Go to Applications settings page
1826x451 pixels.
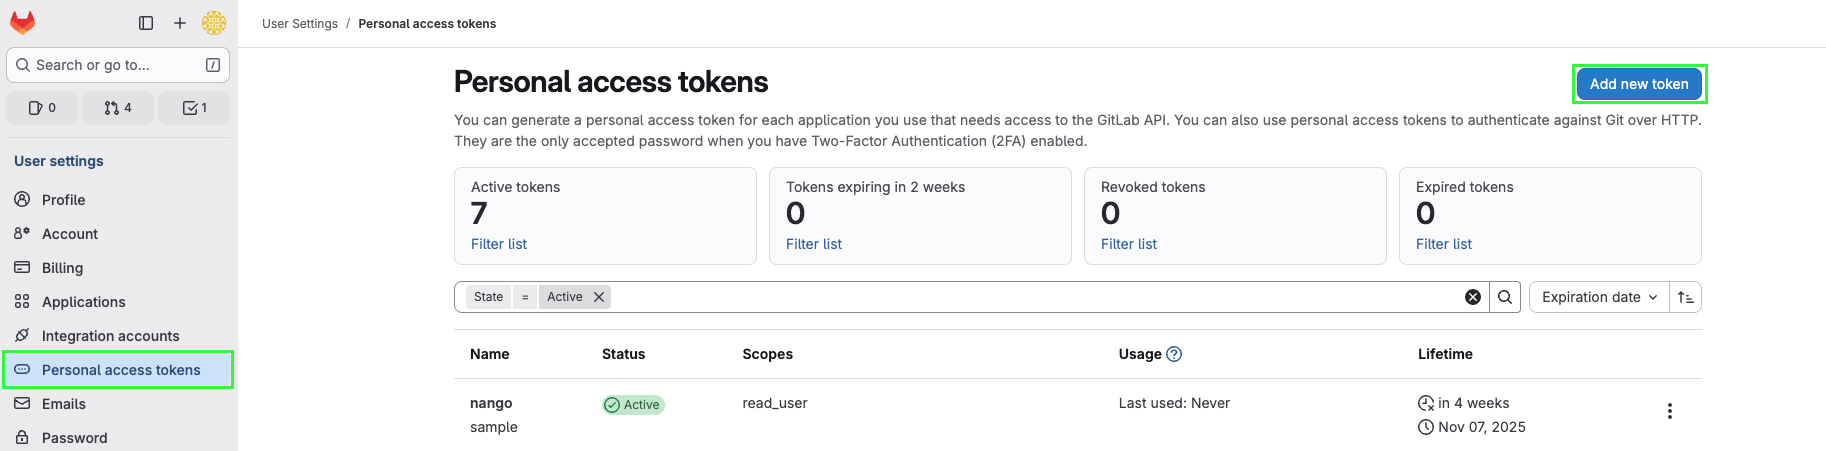pyautogui.click(x=83, y=302)
